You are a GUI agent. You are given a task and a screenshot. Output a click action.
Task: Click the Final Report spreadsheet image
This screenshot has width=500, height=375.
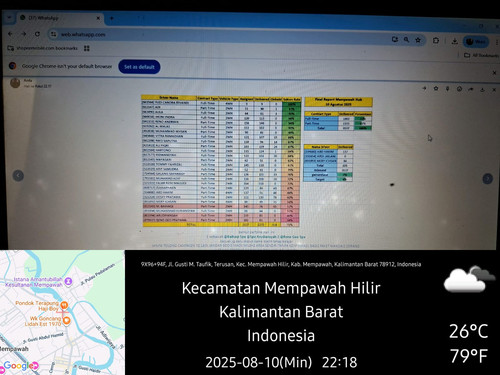(x=257, y=162)
